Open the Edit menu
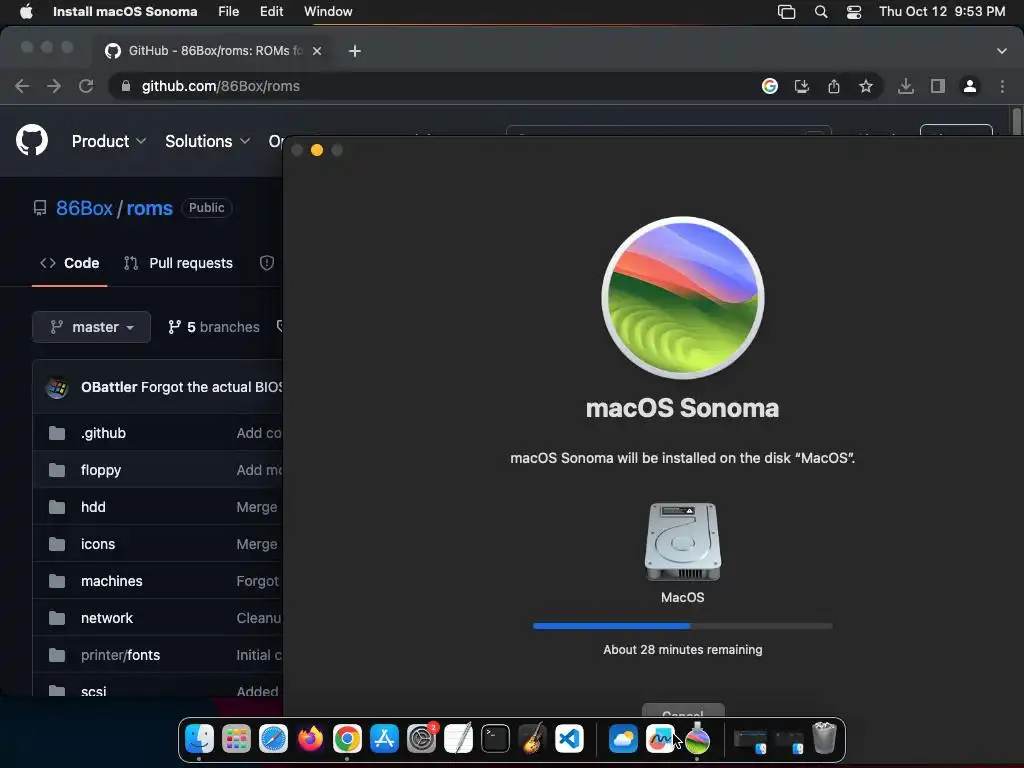 click(272, 12)
